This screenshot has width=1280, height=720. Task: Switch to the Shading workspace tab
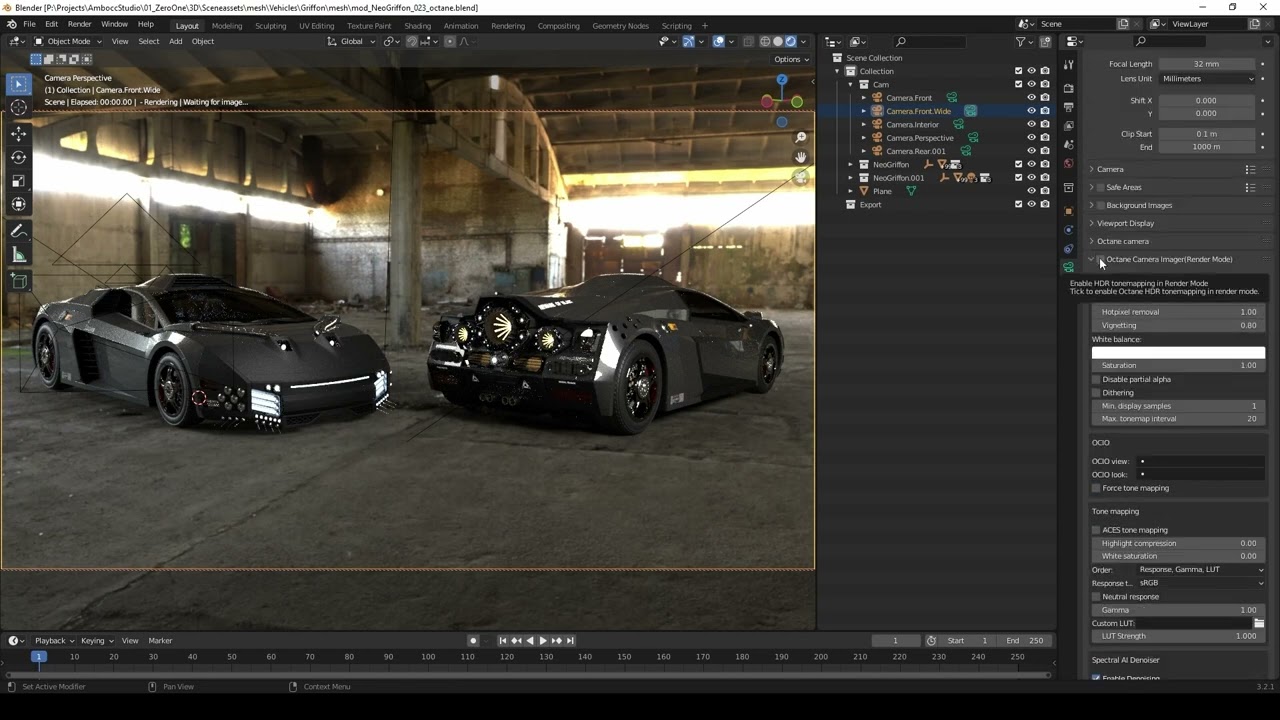pos(417,25)
